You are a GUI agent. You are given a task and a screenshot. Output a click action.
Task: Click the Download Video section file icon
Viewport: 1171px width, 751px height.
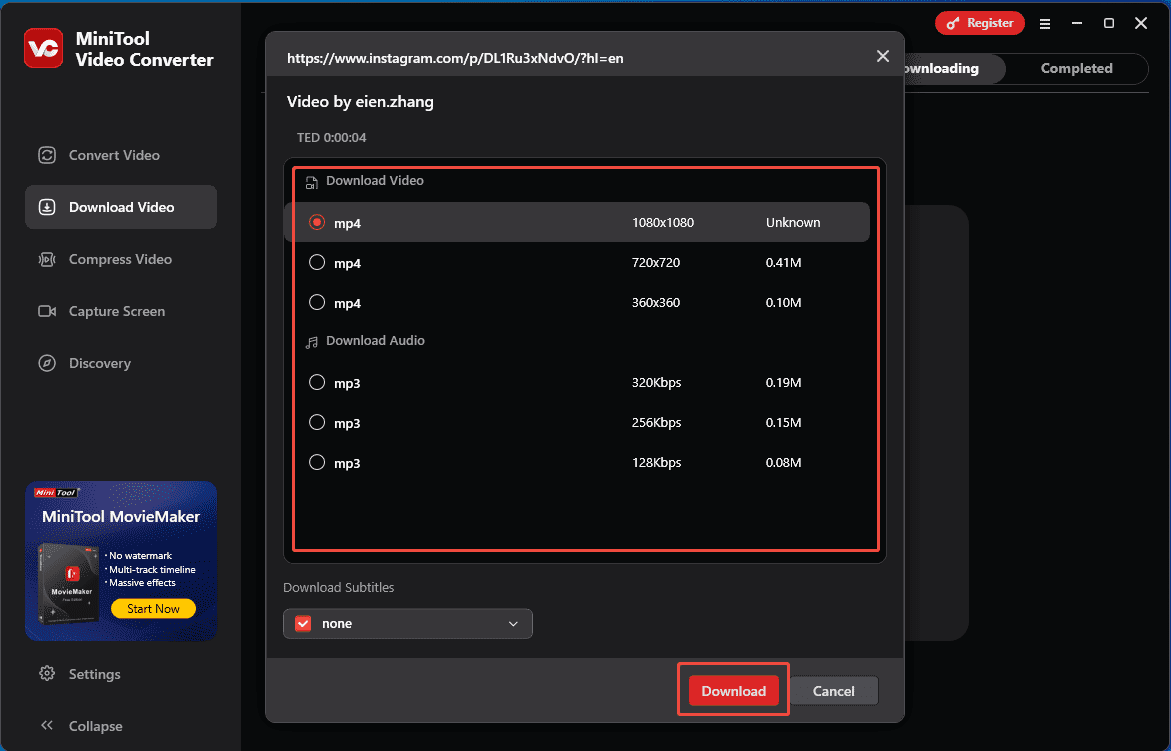[x=311, y=182]
